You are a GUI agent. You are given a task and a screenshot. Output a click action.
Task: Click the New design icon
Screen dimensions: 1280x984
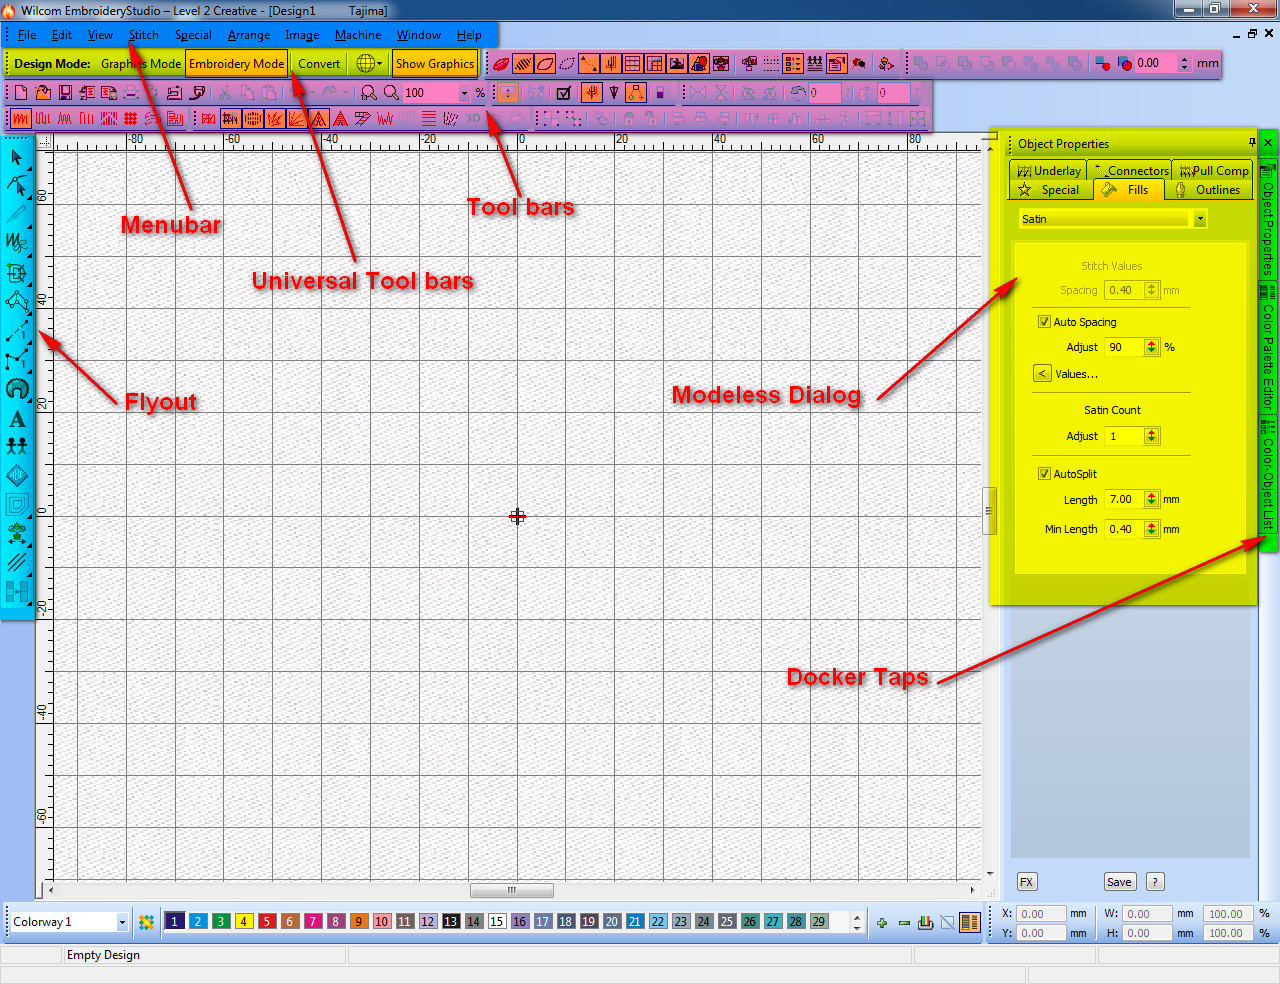coord(21,93)
